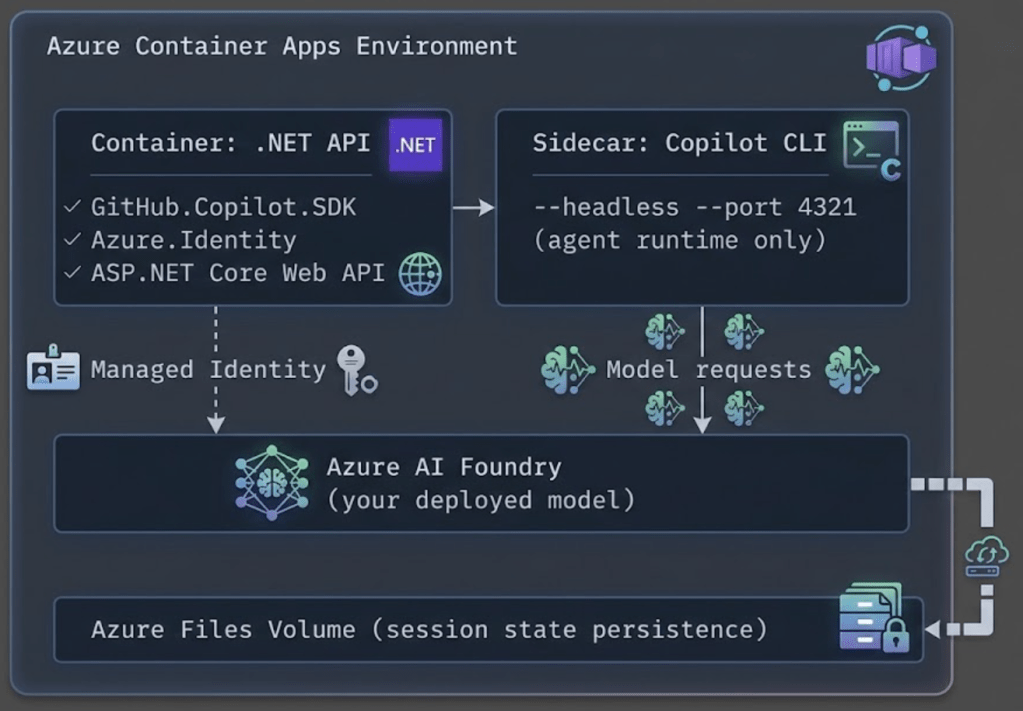Select the Copilot CLI terminal icon

[871, 150]
